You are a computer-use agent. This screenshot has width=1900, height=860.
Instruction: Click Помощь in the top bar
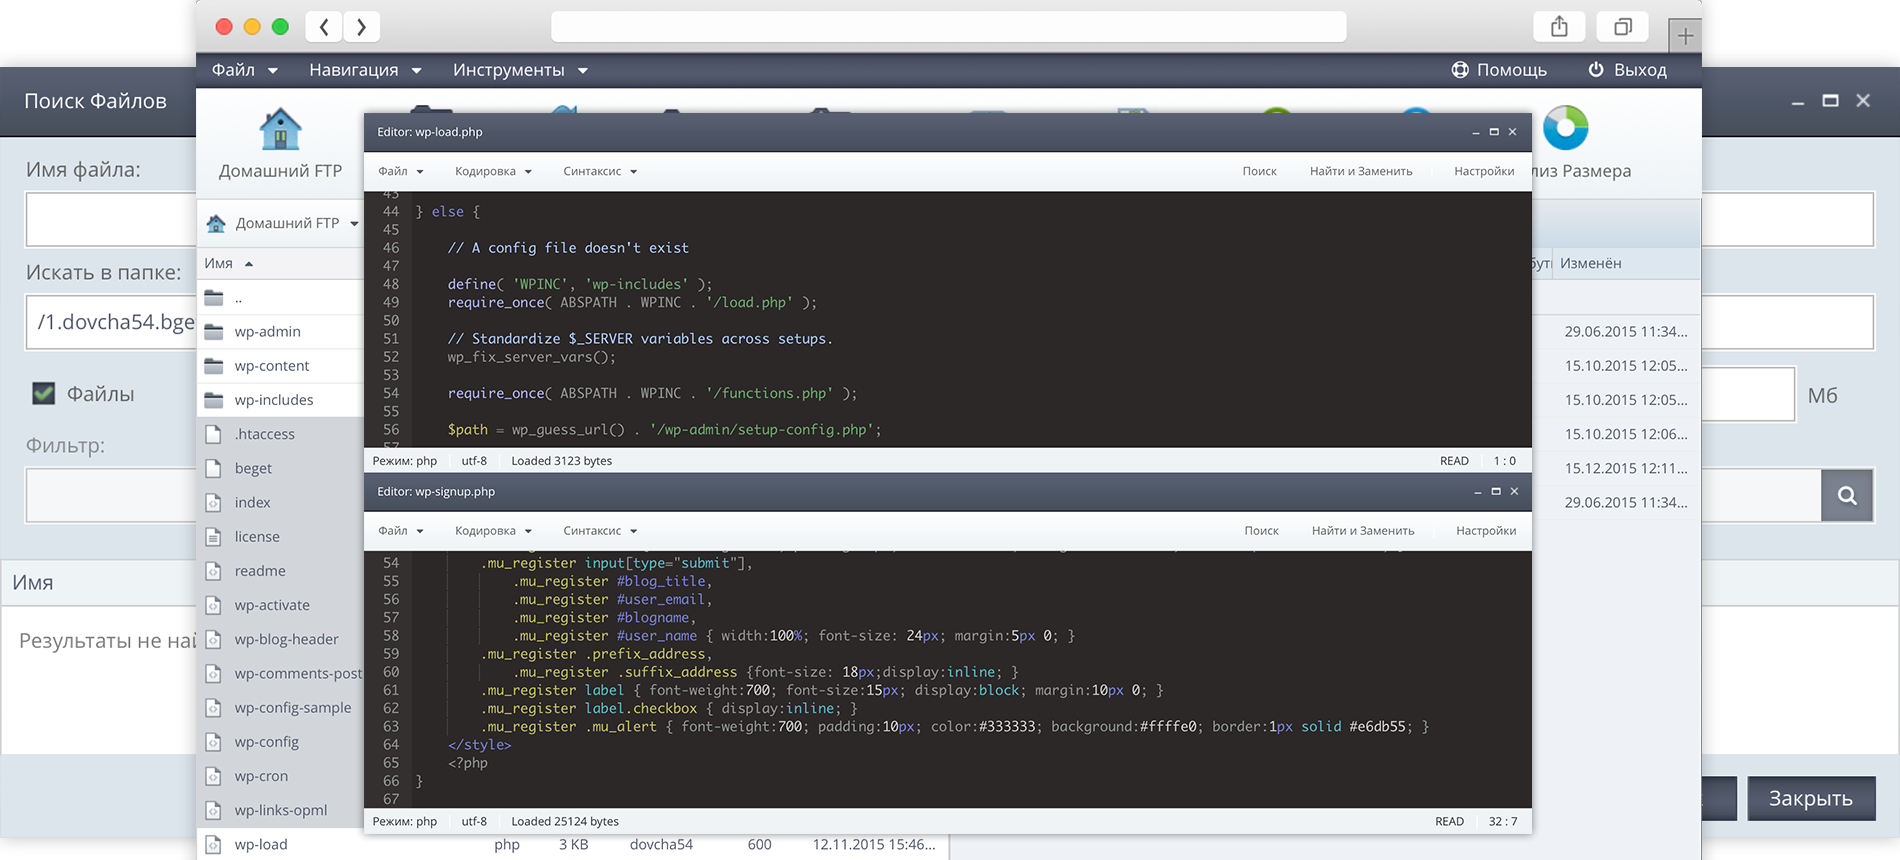tap(1499, 70)
